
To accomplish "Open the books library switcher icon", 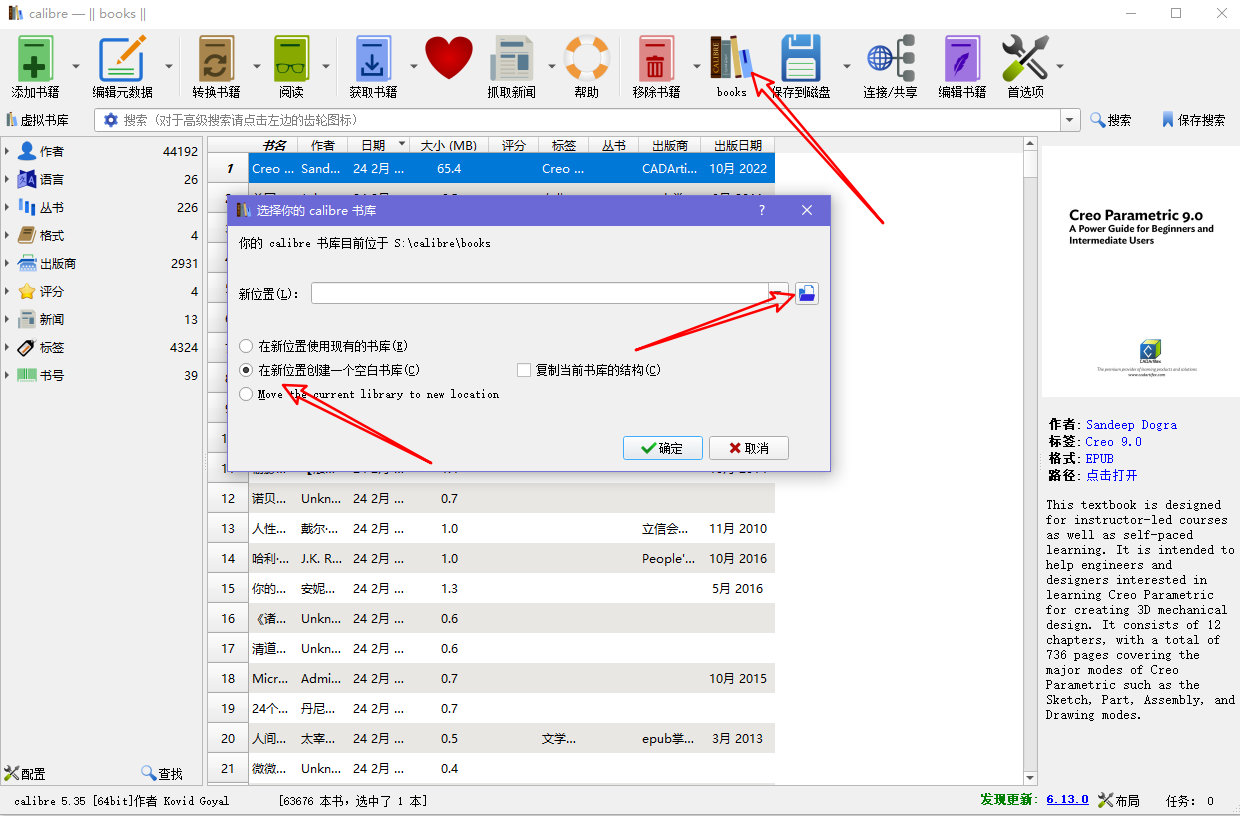I will (x=731, y=59).
